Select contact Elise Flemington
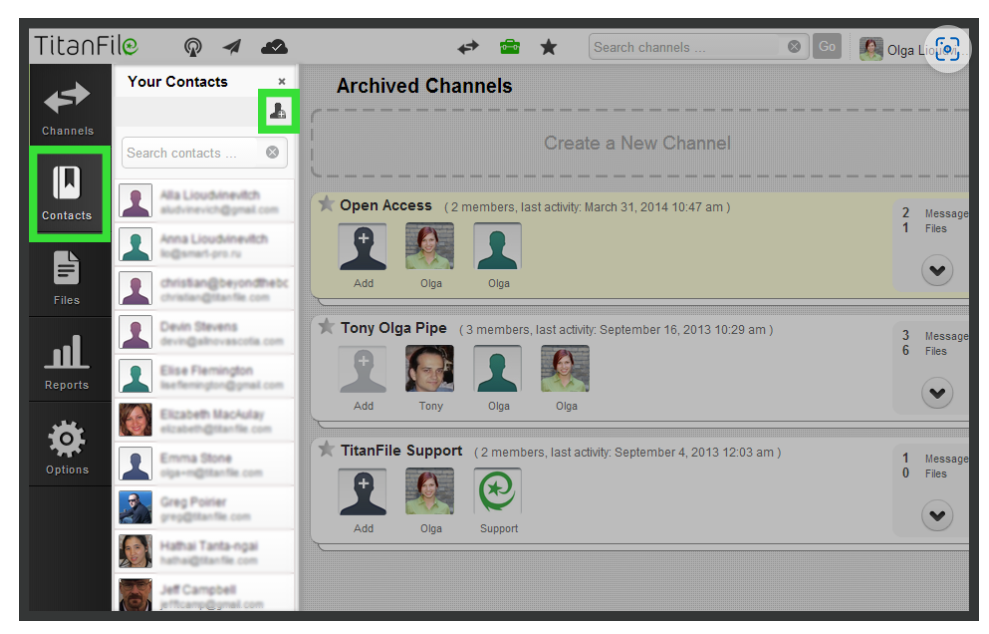This screenshot has width=989, height=634. click(x=204, y=377)
